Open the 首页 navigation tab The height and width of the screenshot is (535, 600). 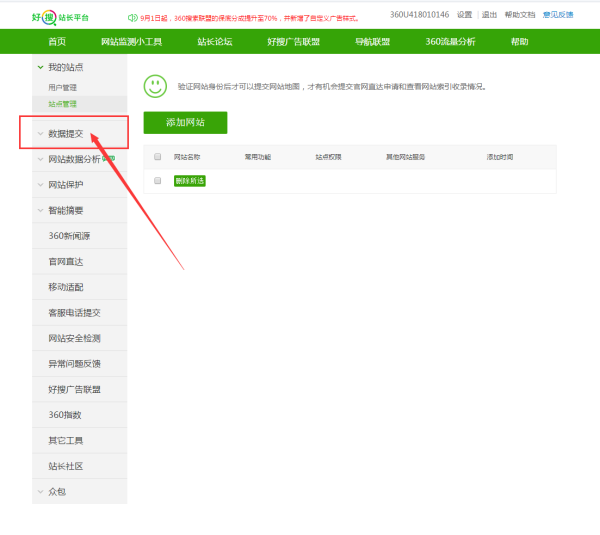(x=57, y=41)
